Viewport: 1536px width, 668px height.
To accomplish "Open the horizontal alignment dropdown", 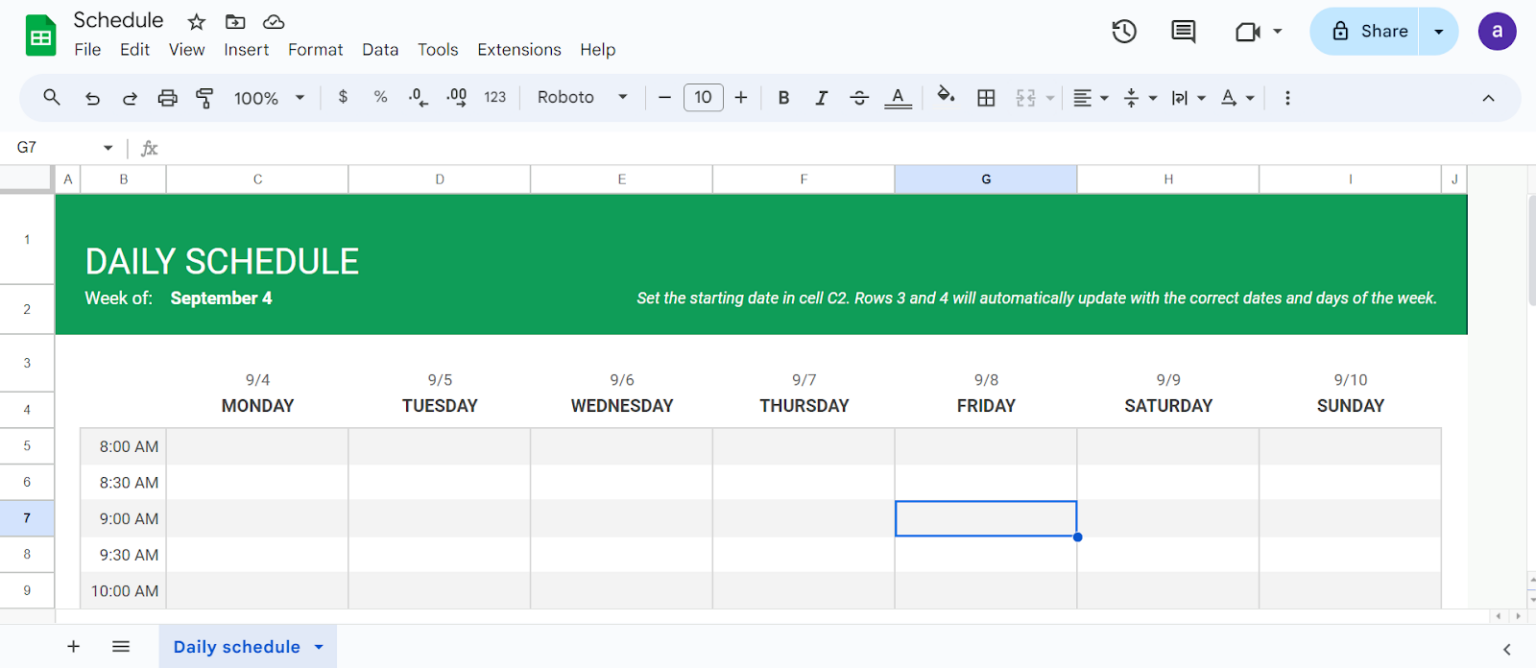I will pos(1090,97).
